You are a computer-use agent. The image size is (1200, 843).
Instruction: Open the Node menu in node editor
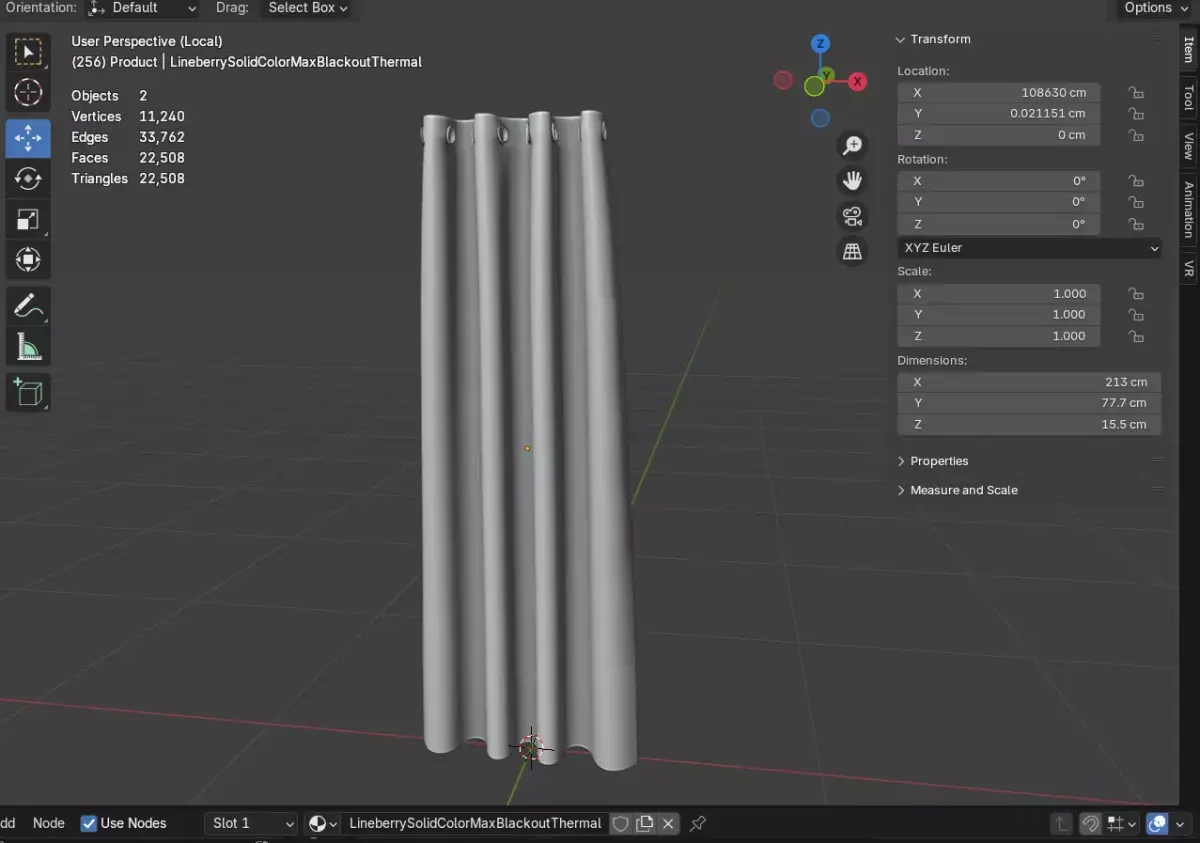tap(49, 824)
